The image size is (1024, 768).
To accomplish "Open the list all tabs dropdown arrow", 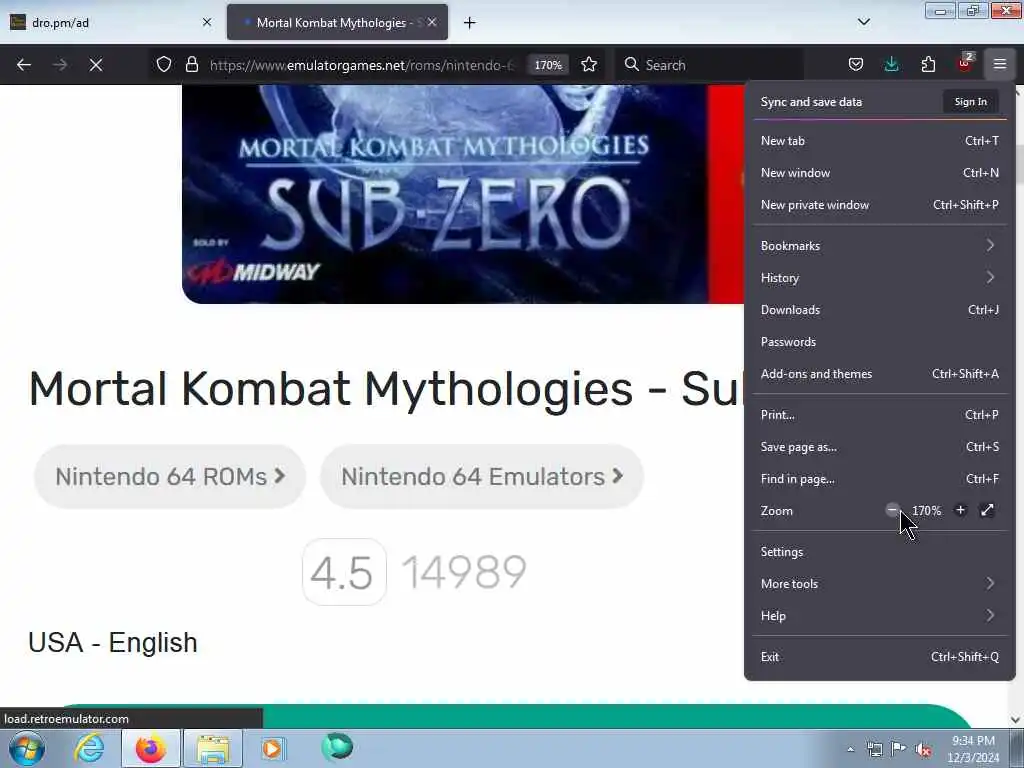I will [863, 22].
